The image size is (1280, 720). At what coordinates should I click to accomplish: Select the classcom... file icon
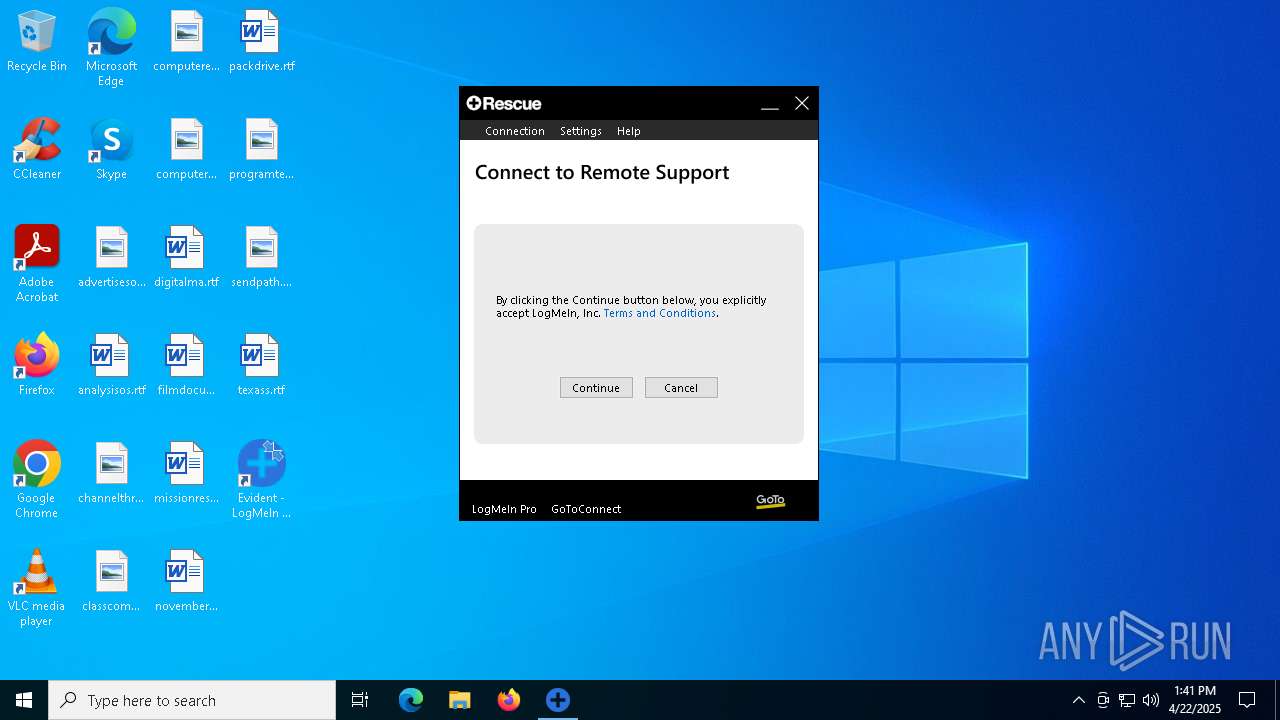click(112, 582)
